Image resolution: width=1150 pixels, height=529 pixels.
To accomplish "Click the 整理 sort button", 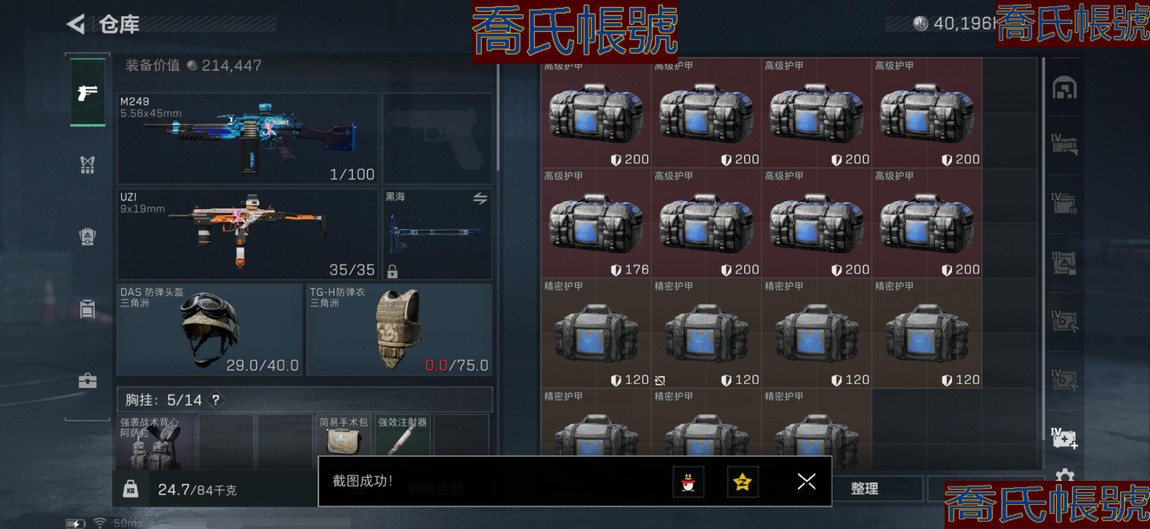I will click(865, 489).
